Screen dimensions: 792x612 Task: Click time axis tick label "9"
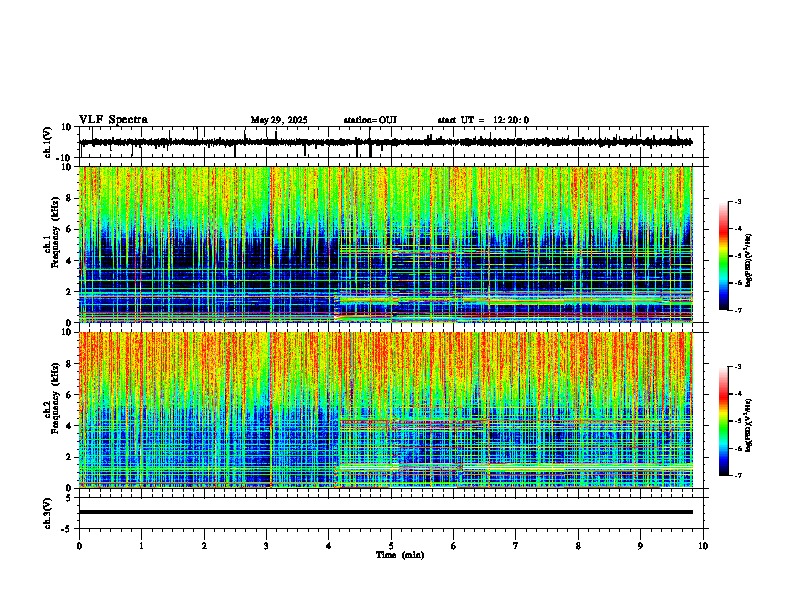(x=640, y=546)
